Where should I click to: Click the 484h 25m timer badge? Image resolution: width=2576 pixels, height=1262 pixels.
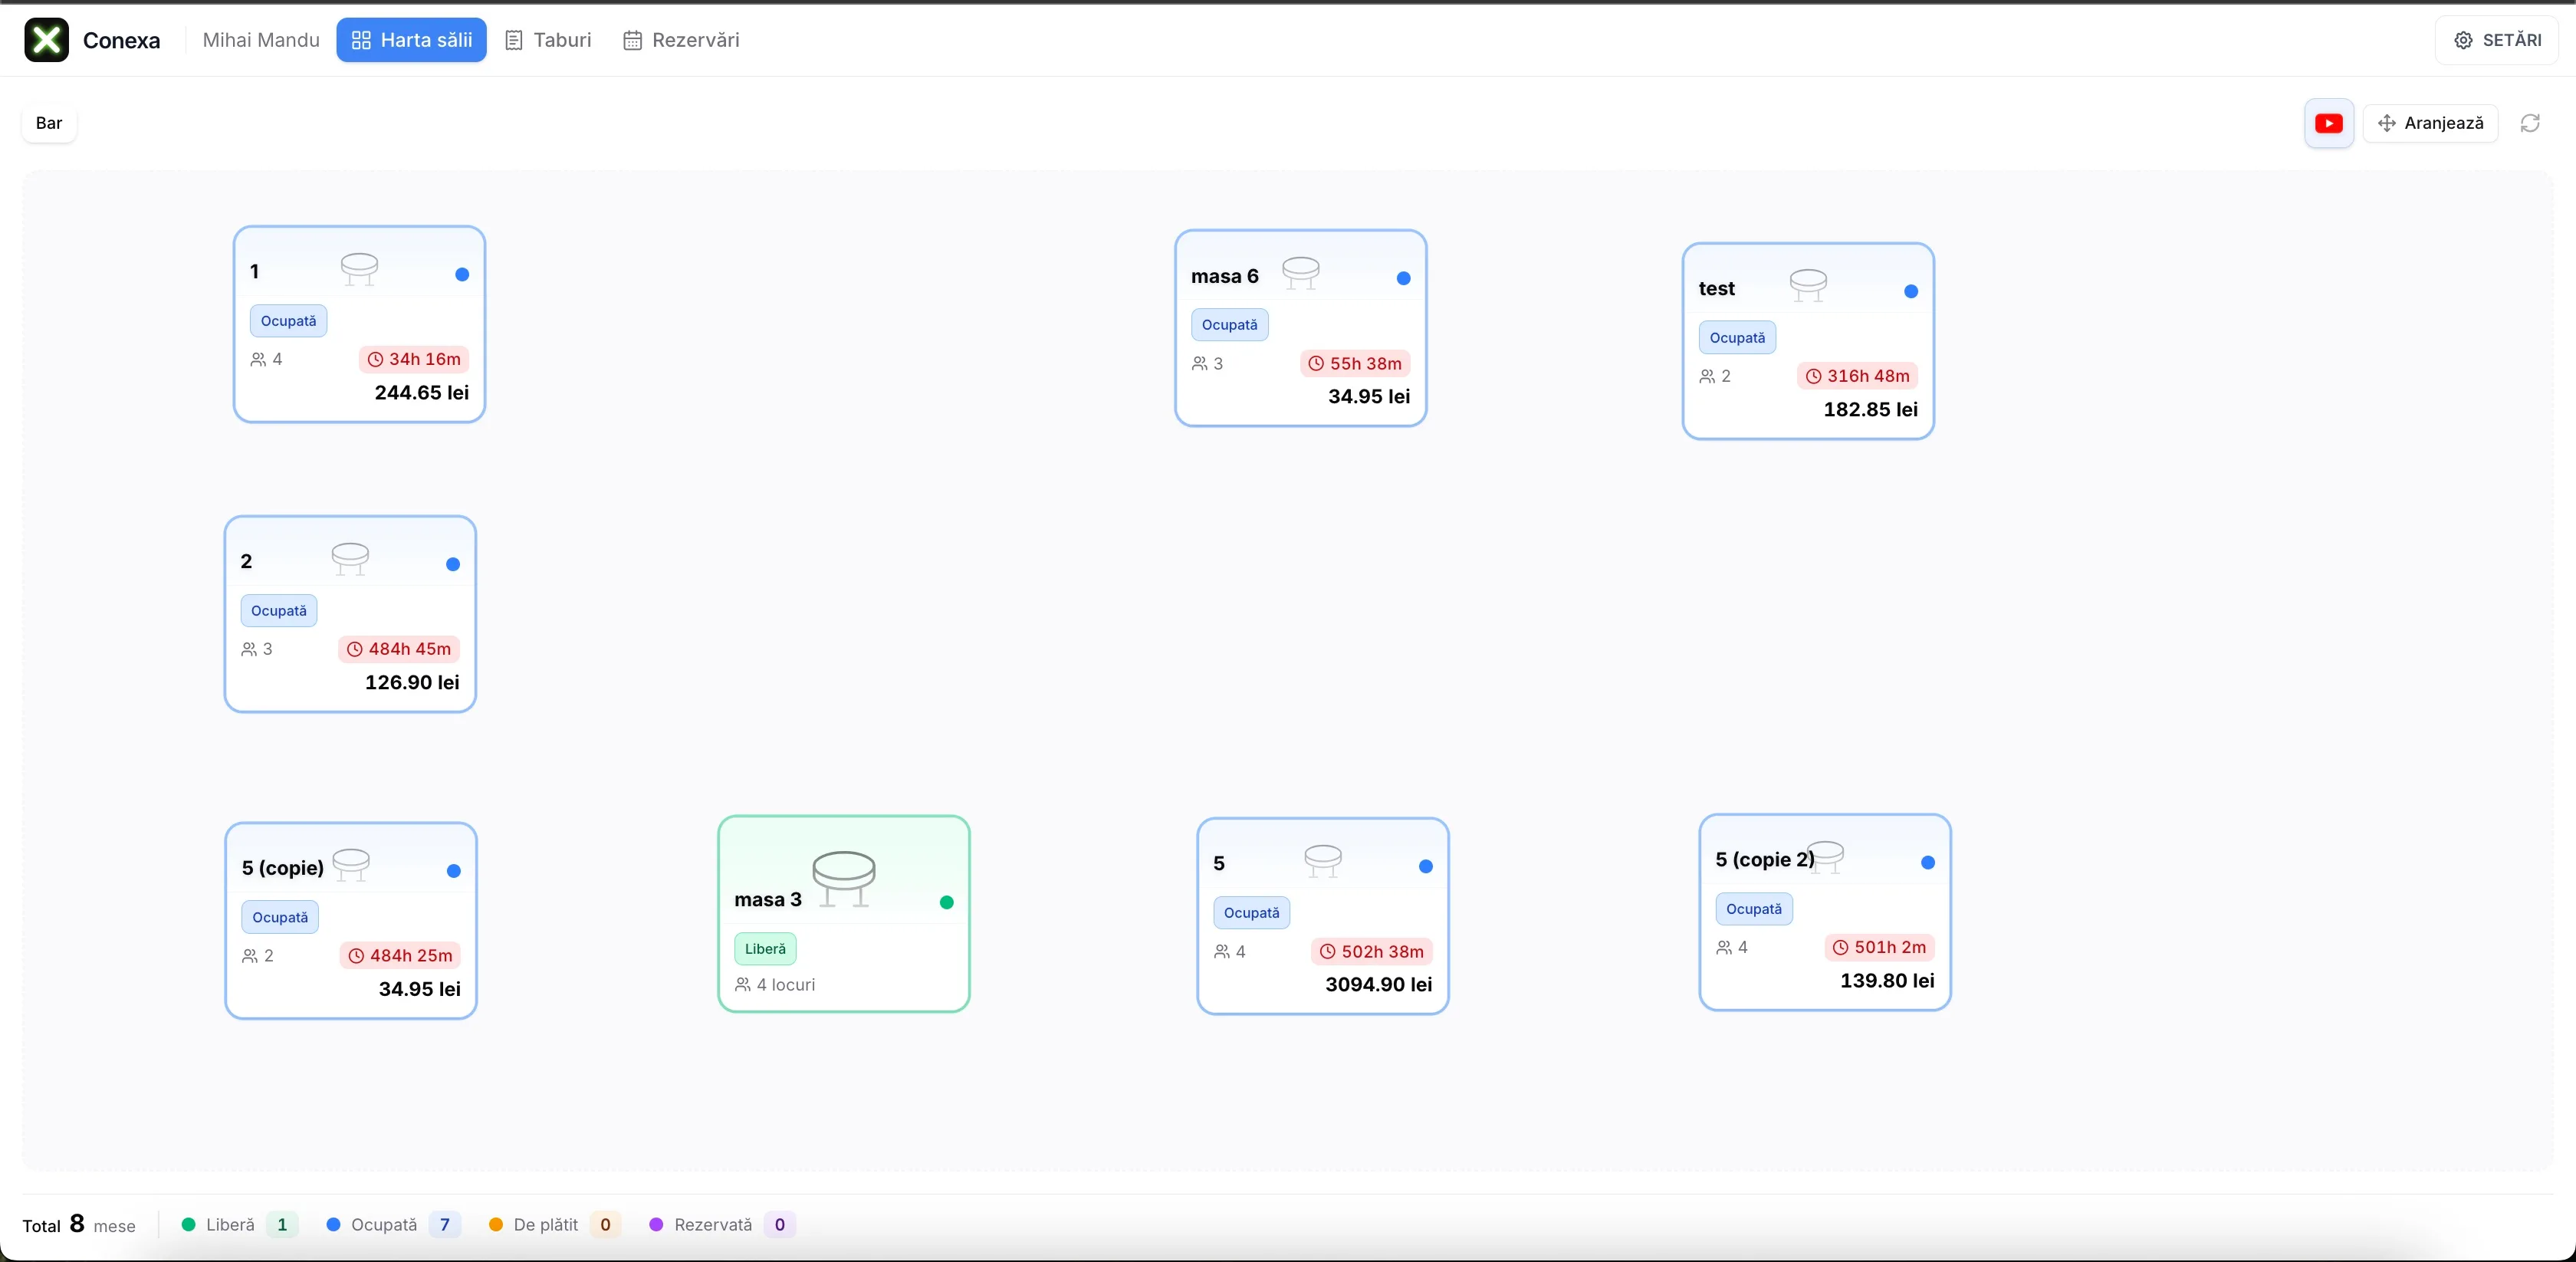tap(400, 955)
